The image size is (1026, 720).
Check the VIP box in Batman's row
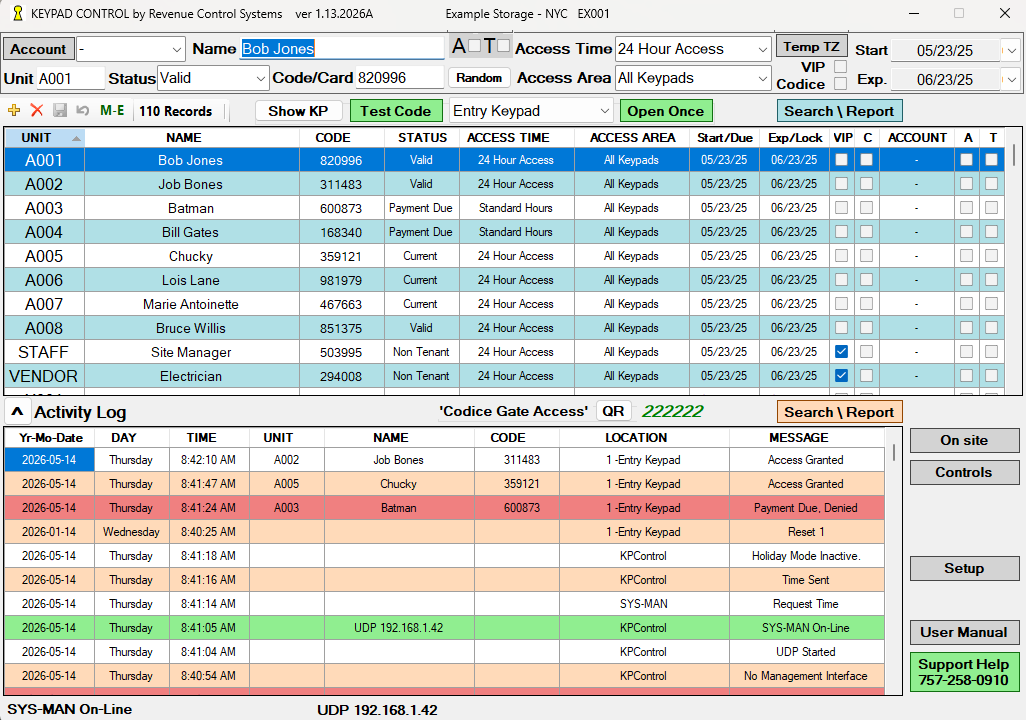click(841, 207)
